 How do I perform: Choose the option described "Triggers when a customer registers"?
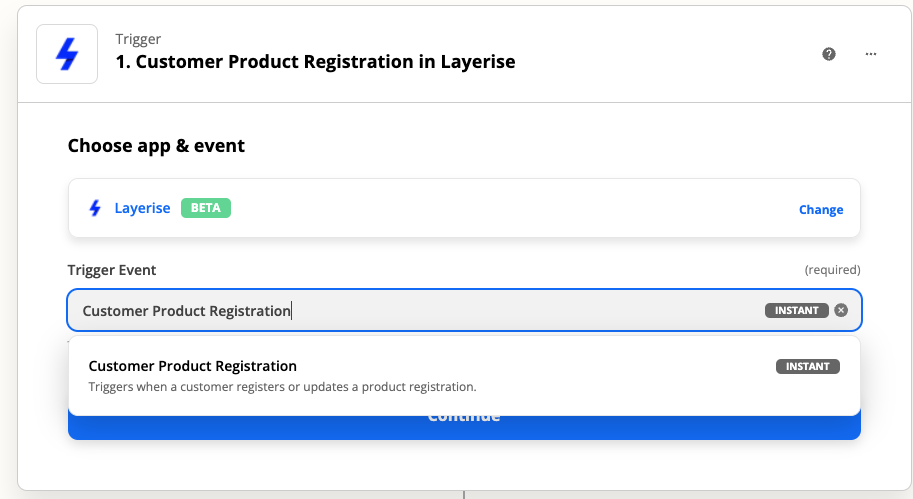point(282,387)
